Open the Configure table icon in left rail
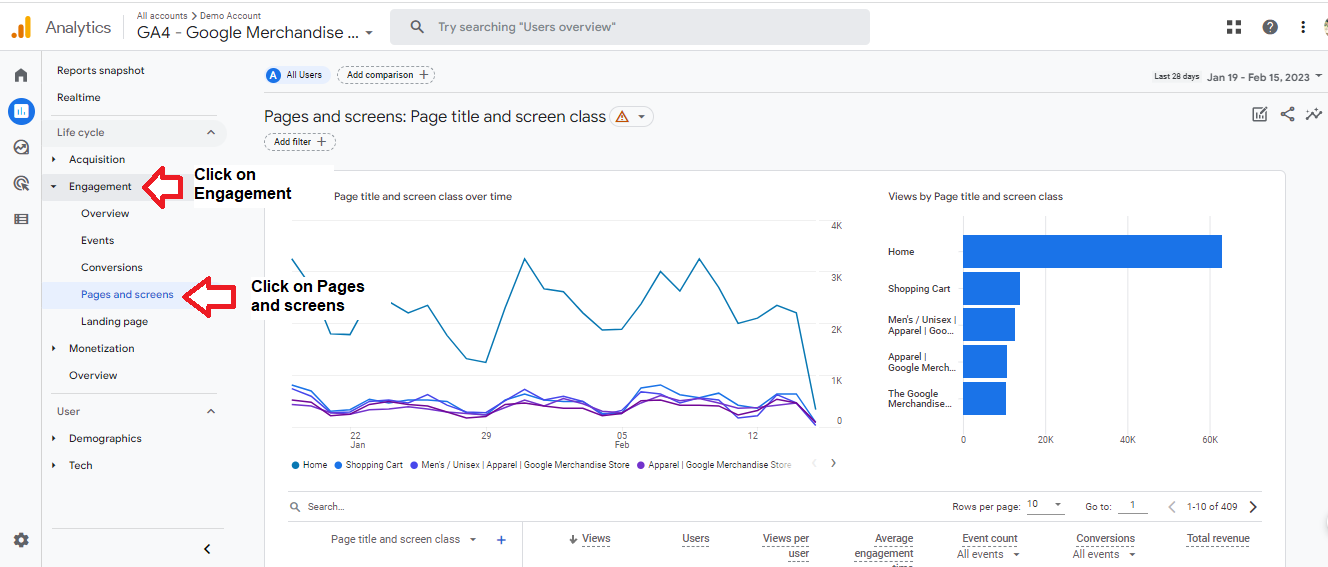 tap(21, 219)
